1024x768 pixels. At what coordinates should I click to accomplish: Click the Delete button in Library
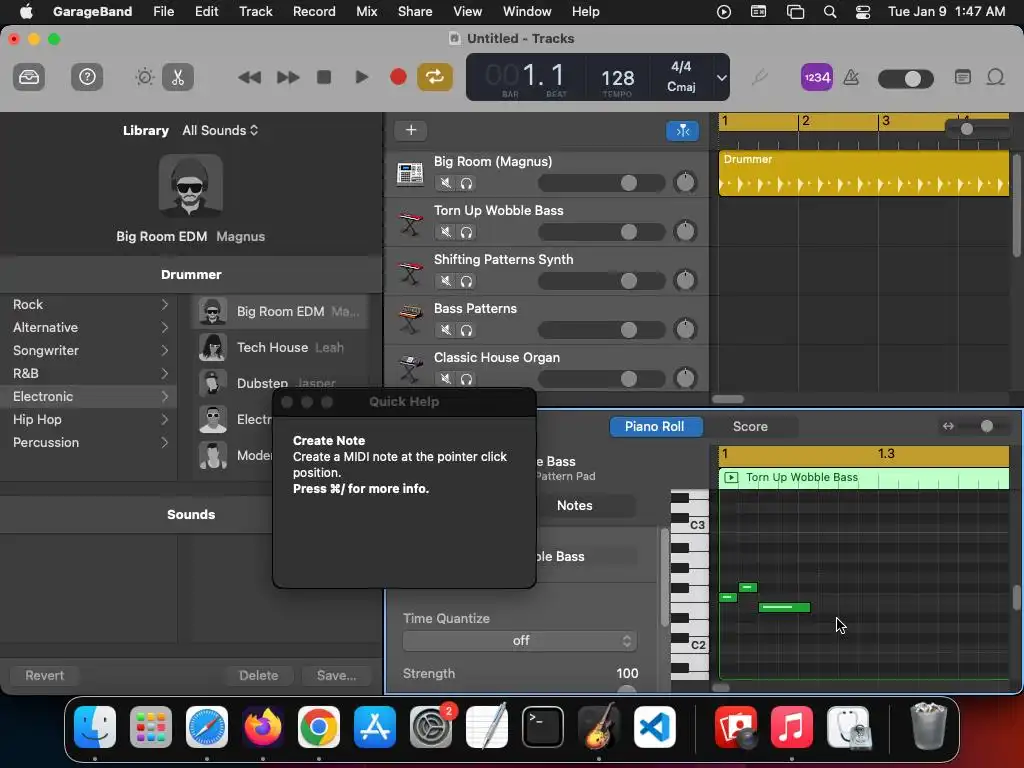(259, 675)
